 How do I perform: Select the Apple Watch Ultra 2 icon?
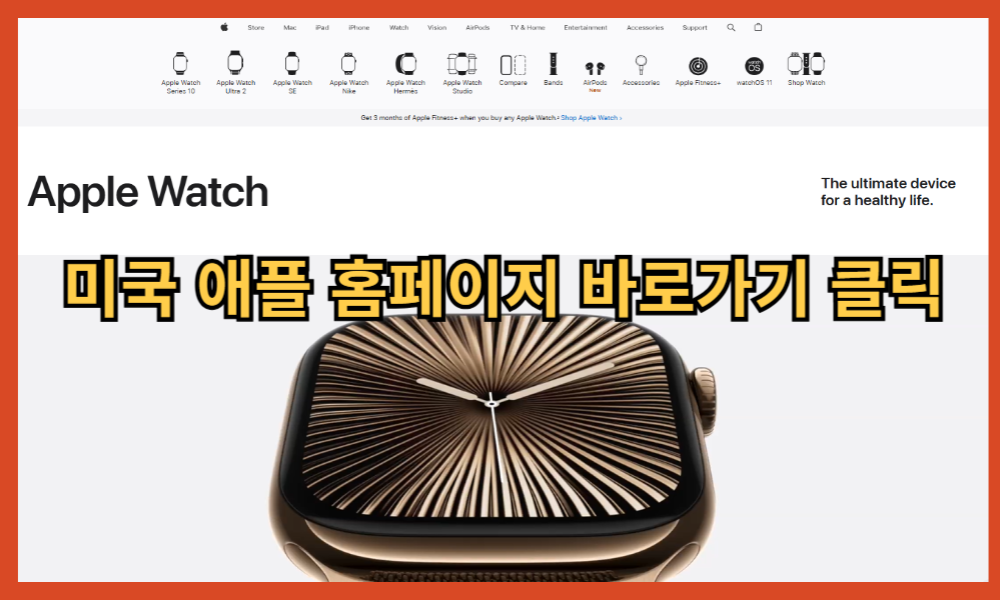235,63
